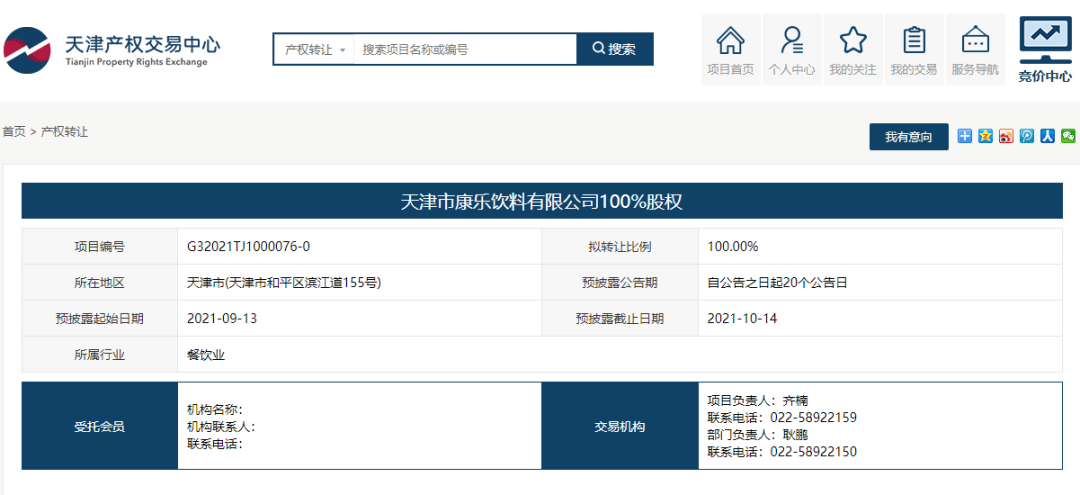Click the 机构联系人 line
The height and width of the screenshot is (495, 1080).
point(222,427)
